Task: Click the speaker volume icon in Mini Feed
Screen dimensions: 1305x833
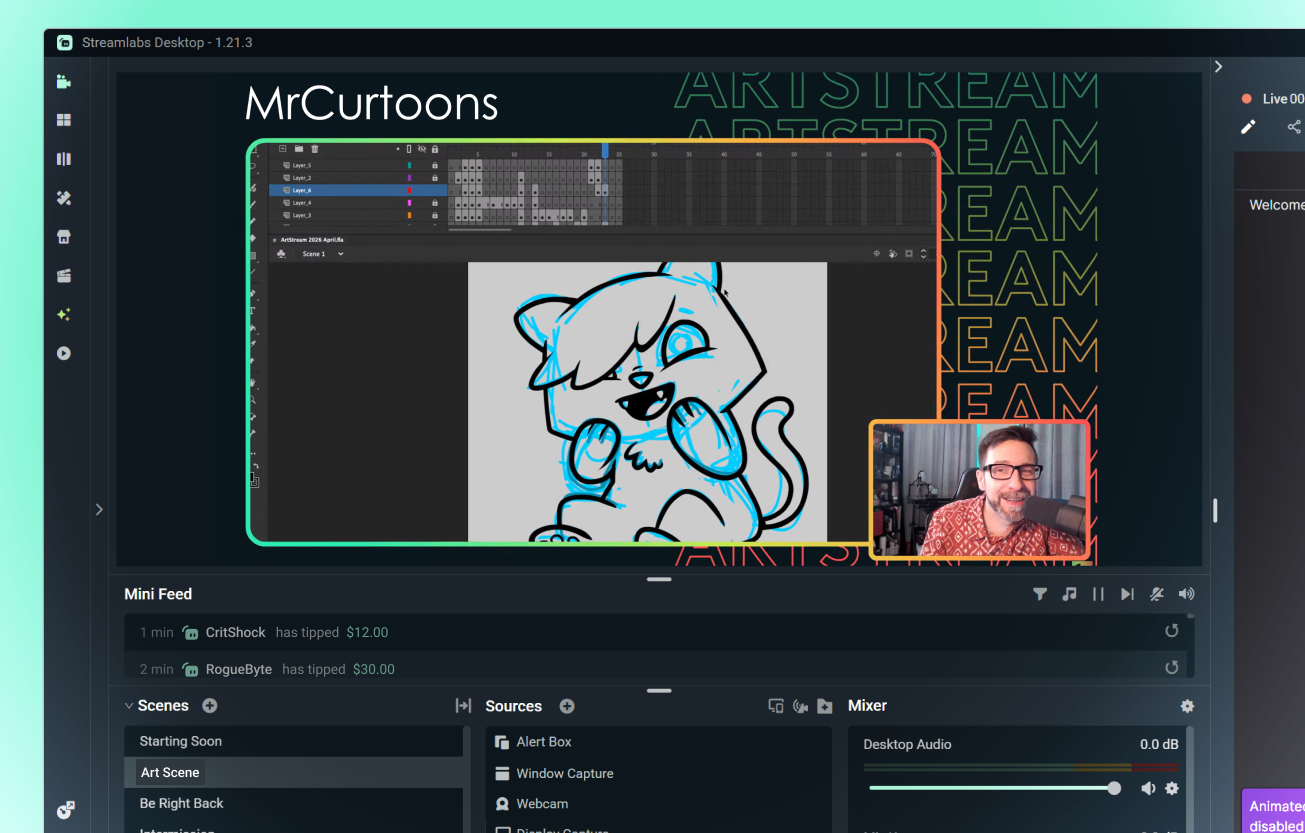Action: (x=1187, y=594)
